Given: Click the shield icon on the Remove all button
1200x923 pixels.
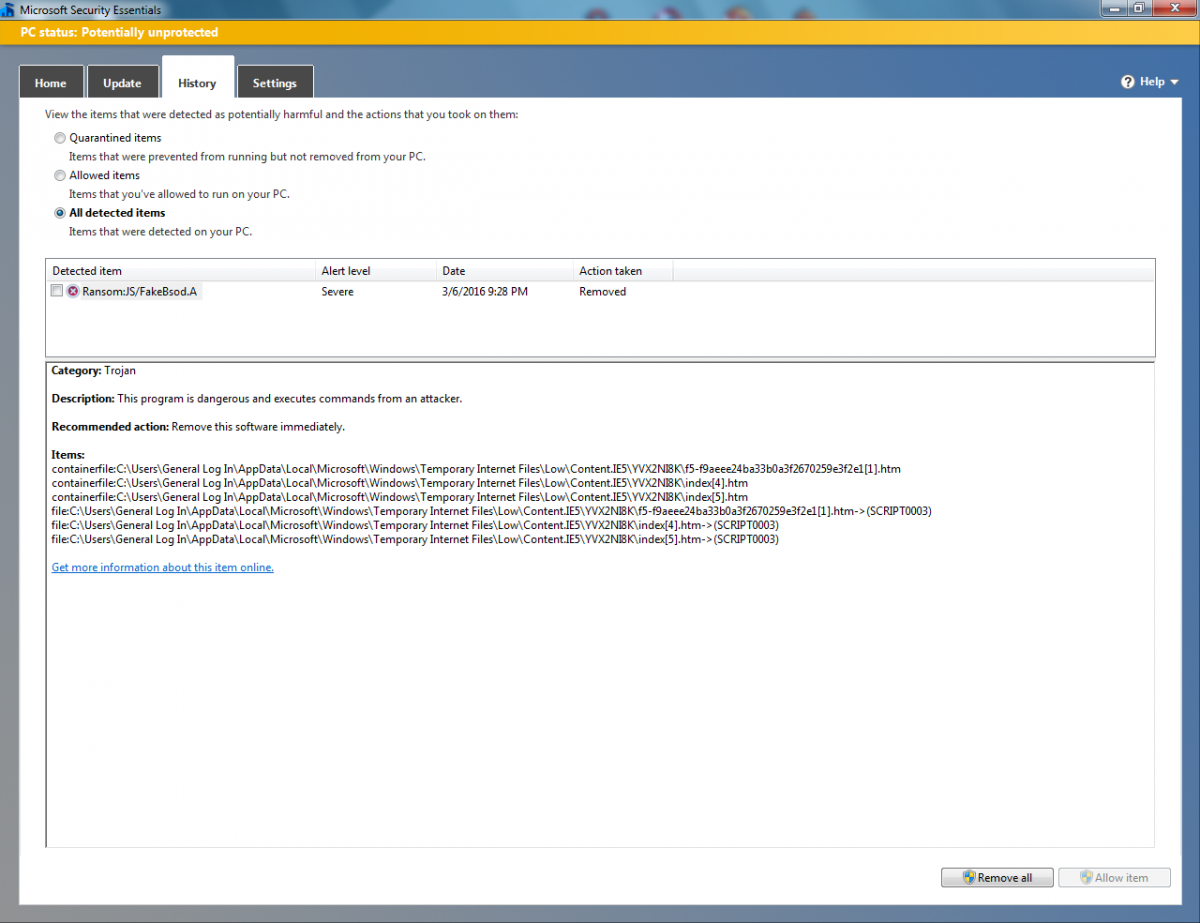Looking at the screenshot, I should [x=969, y=877].
